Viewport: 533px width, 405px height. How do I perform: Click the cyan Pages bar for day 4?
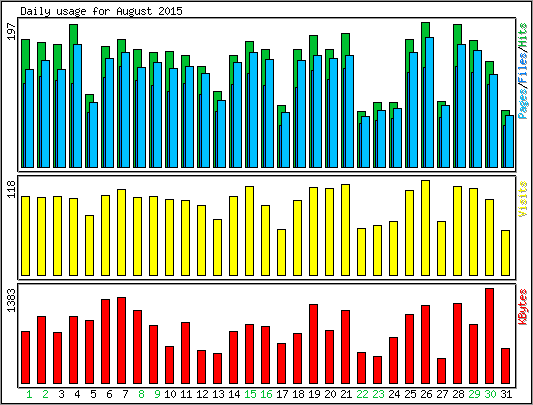pyautogui.click(x=77, y=106)
